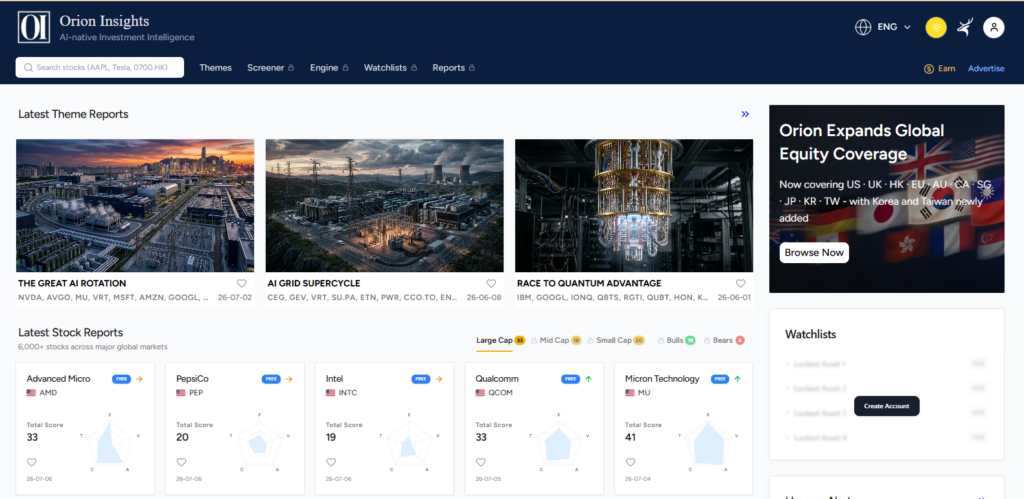Select the locked Small Cap tab
The height and width of the screenshot is (499, 1024).
616,340
